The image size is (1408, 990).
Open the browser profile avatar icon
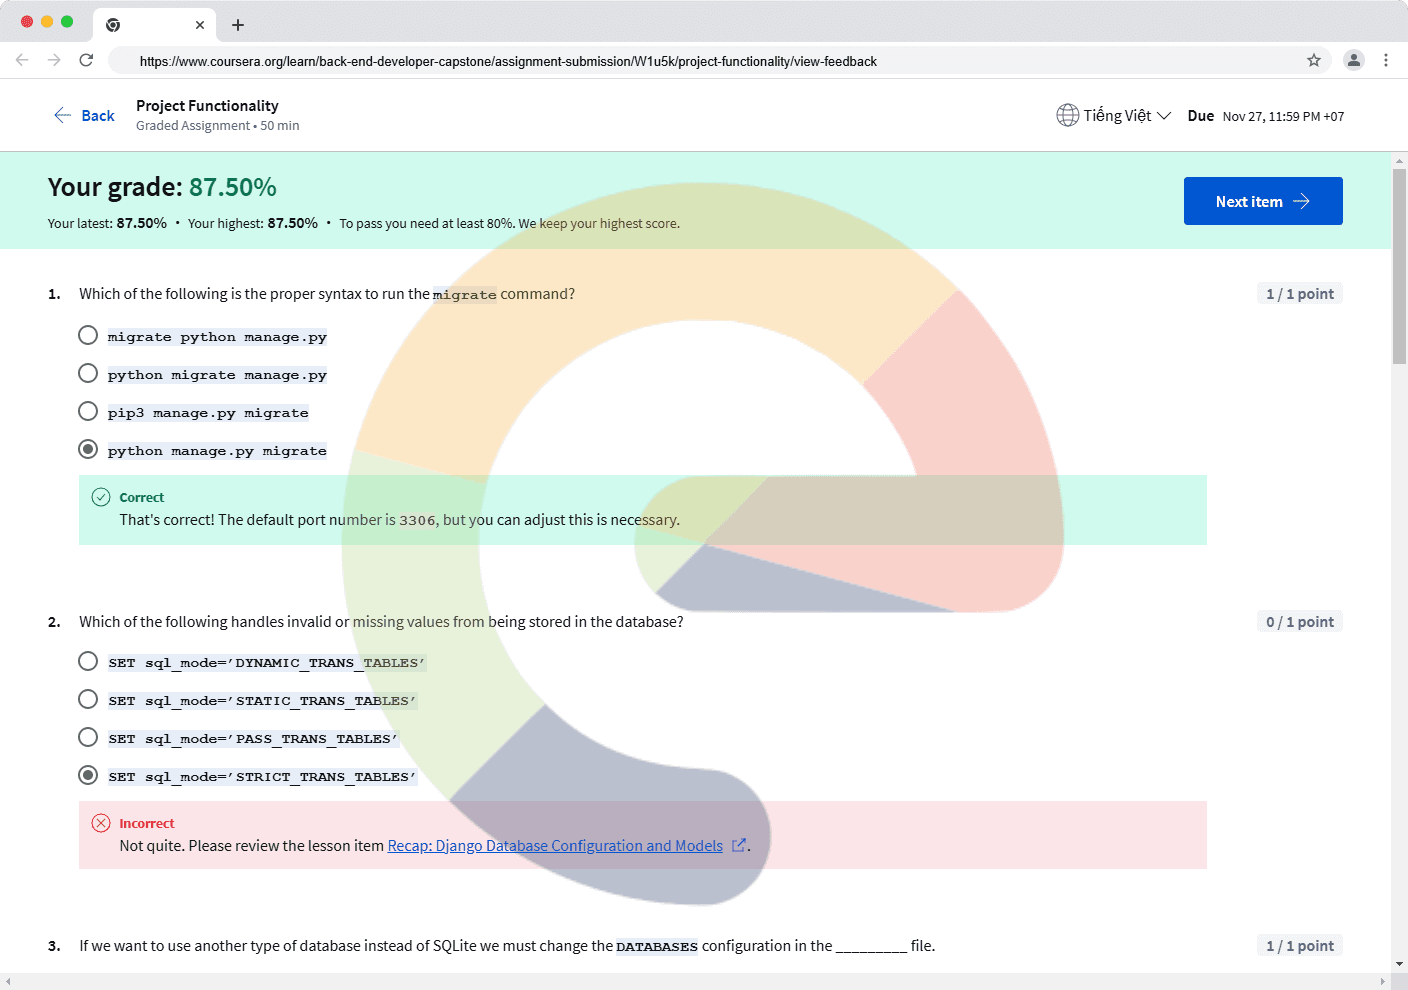coord(1353,60)
